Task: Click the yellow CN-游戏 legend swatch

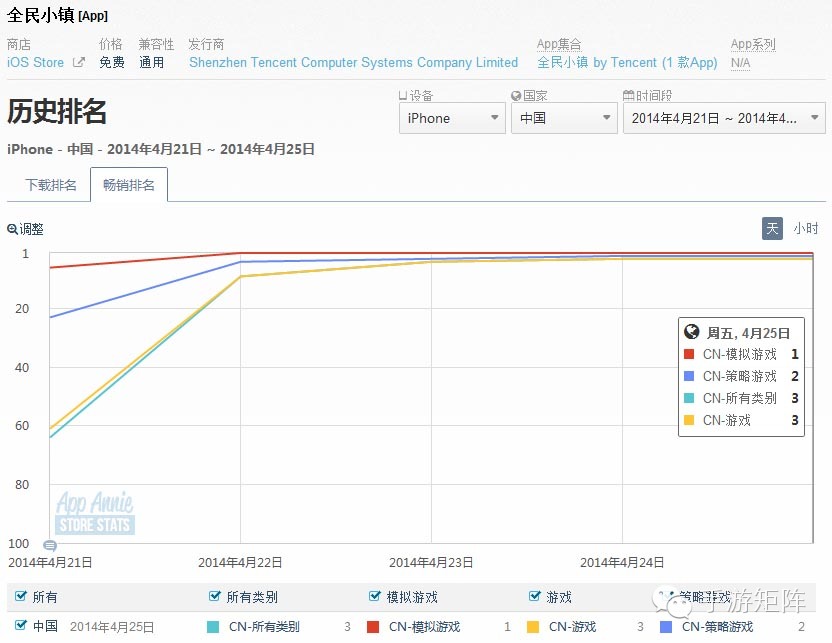Action: click(x=533, y=627)
